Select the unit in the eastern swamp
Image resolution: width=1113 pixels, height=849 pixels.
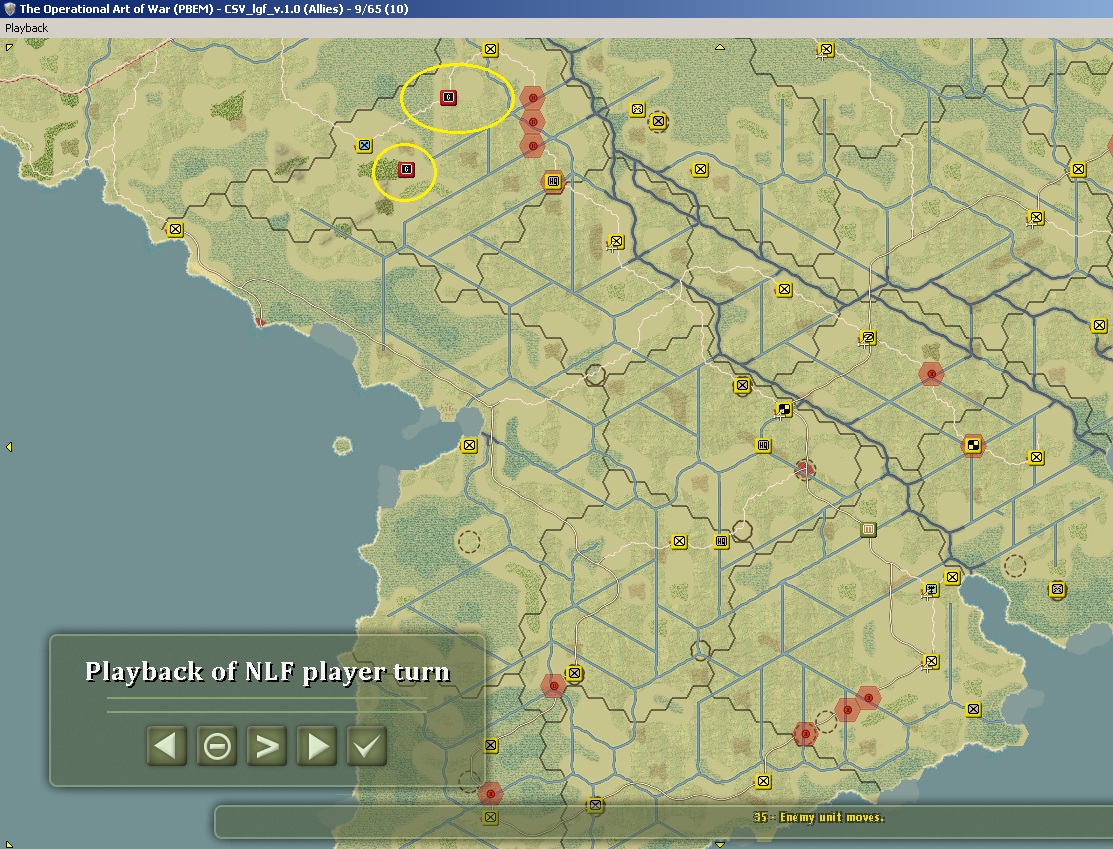pyautogui.click(x=1057, y=589)
